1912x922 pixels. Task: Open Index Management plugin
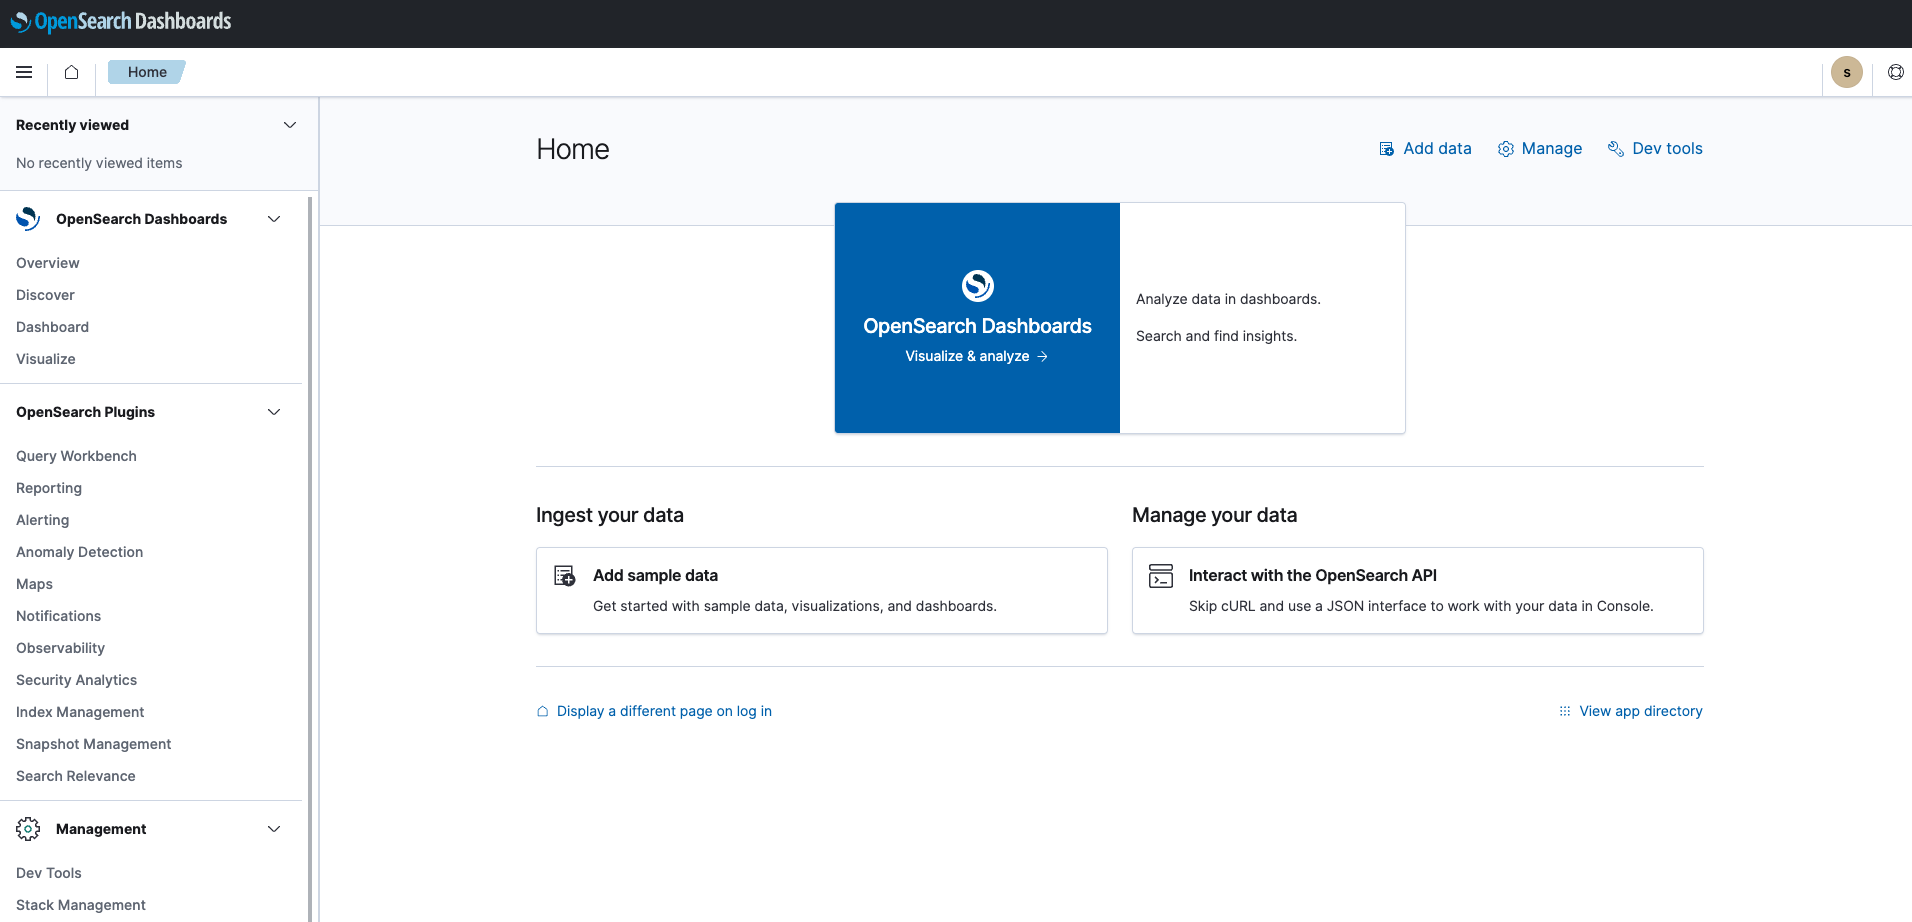click(x=80, y=712)
